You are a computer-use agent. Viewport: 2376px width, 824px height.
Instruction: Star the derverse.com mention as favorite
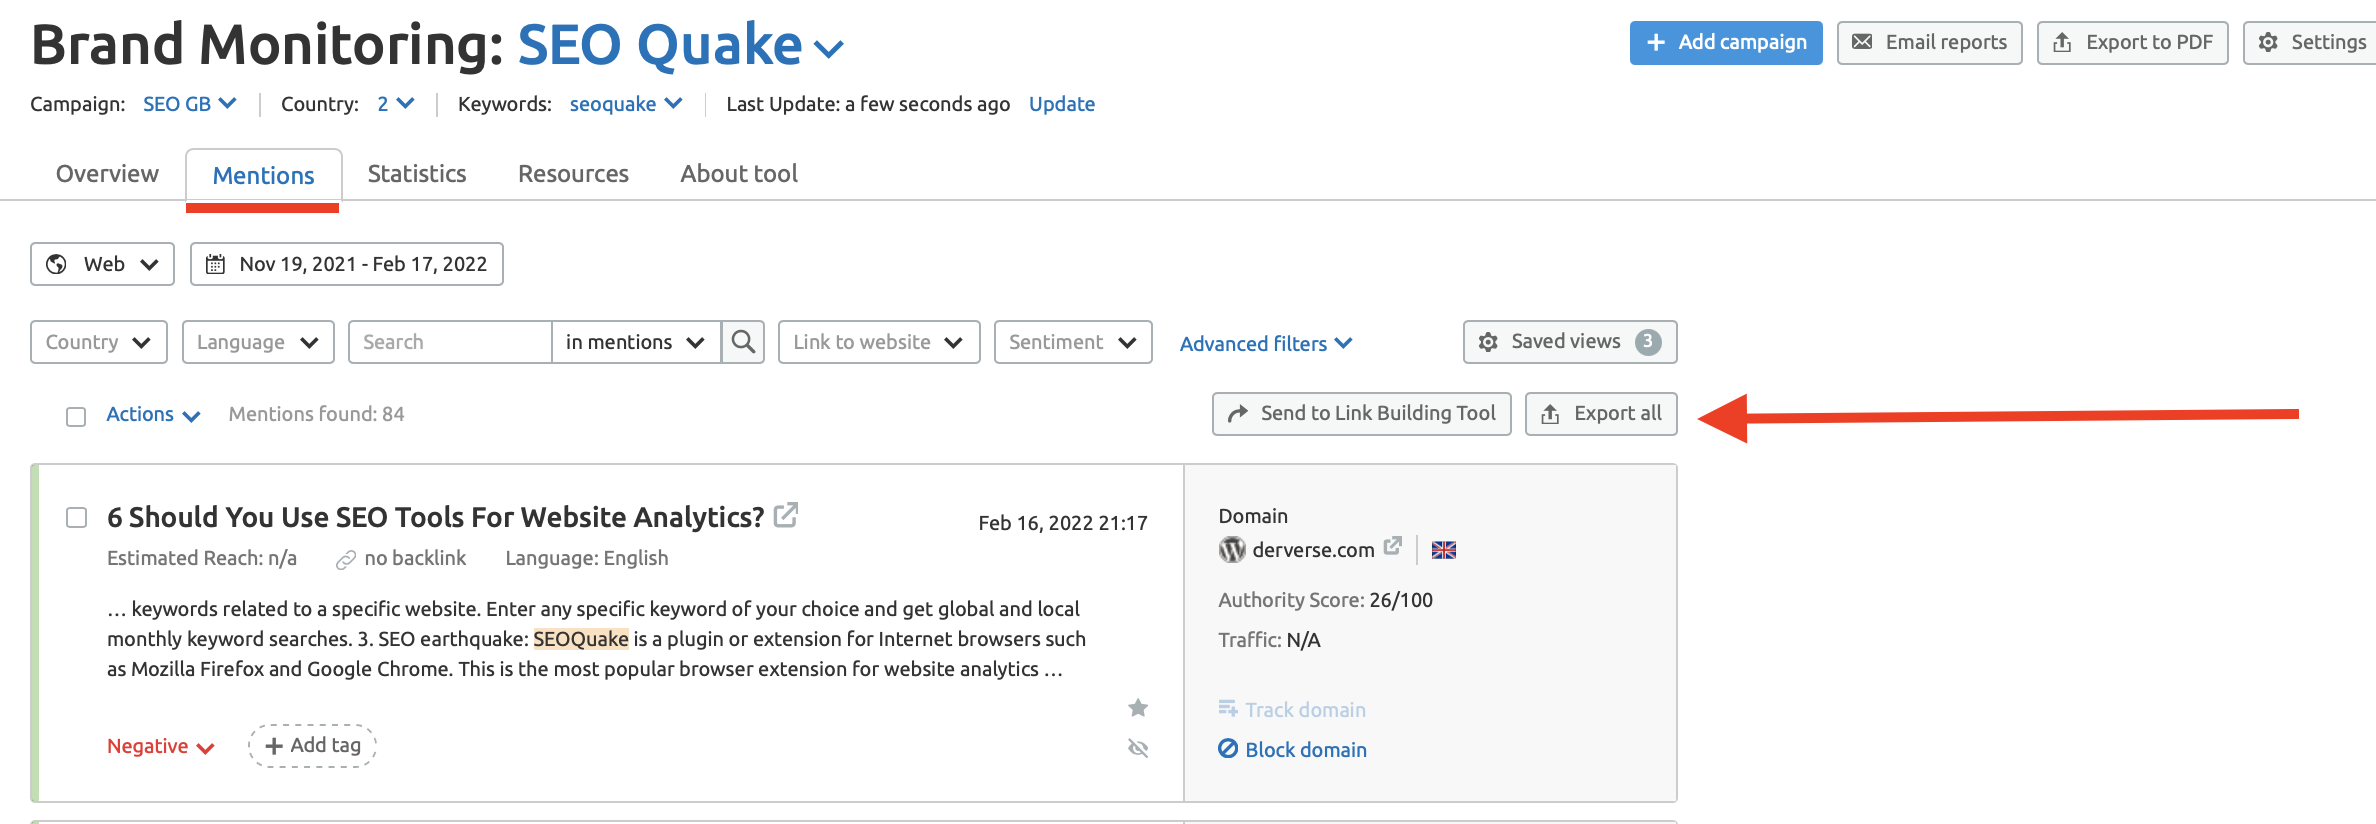tap(1138, 708)
